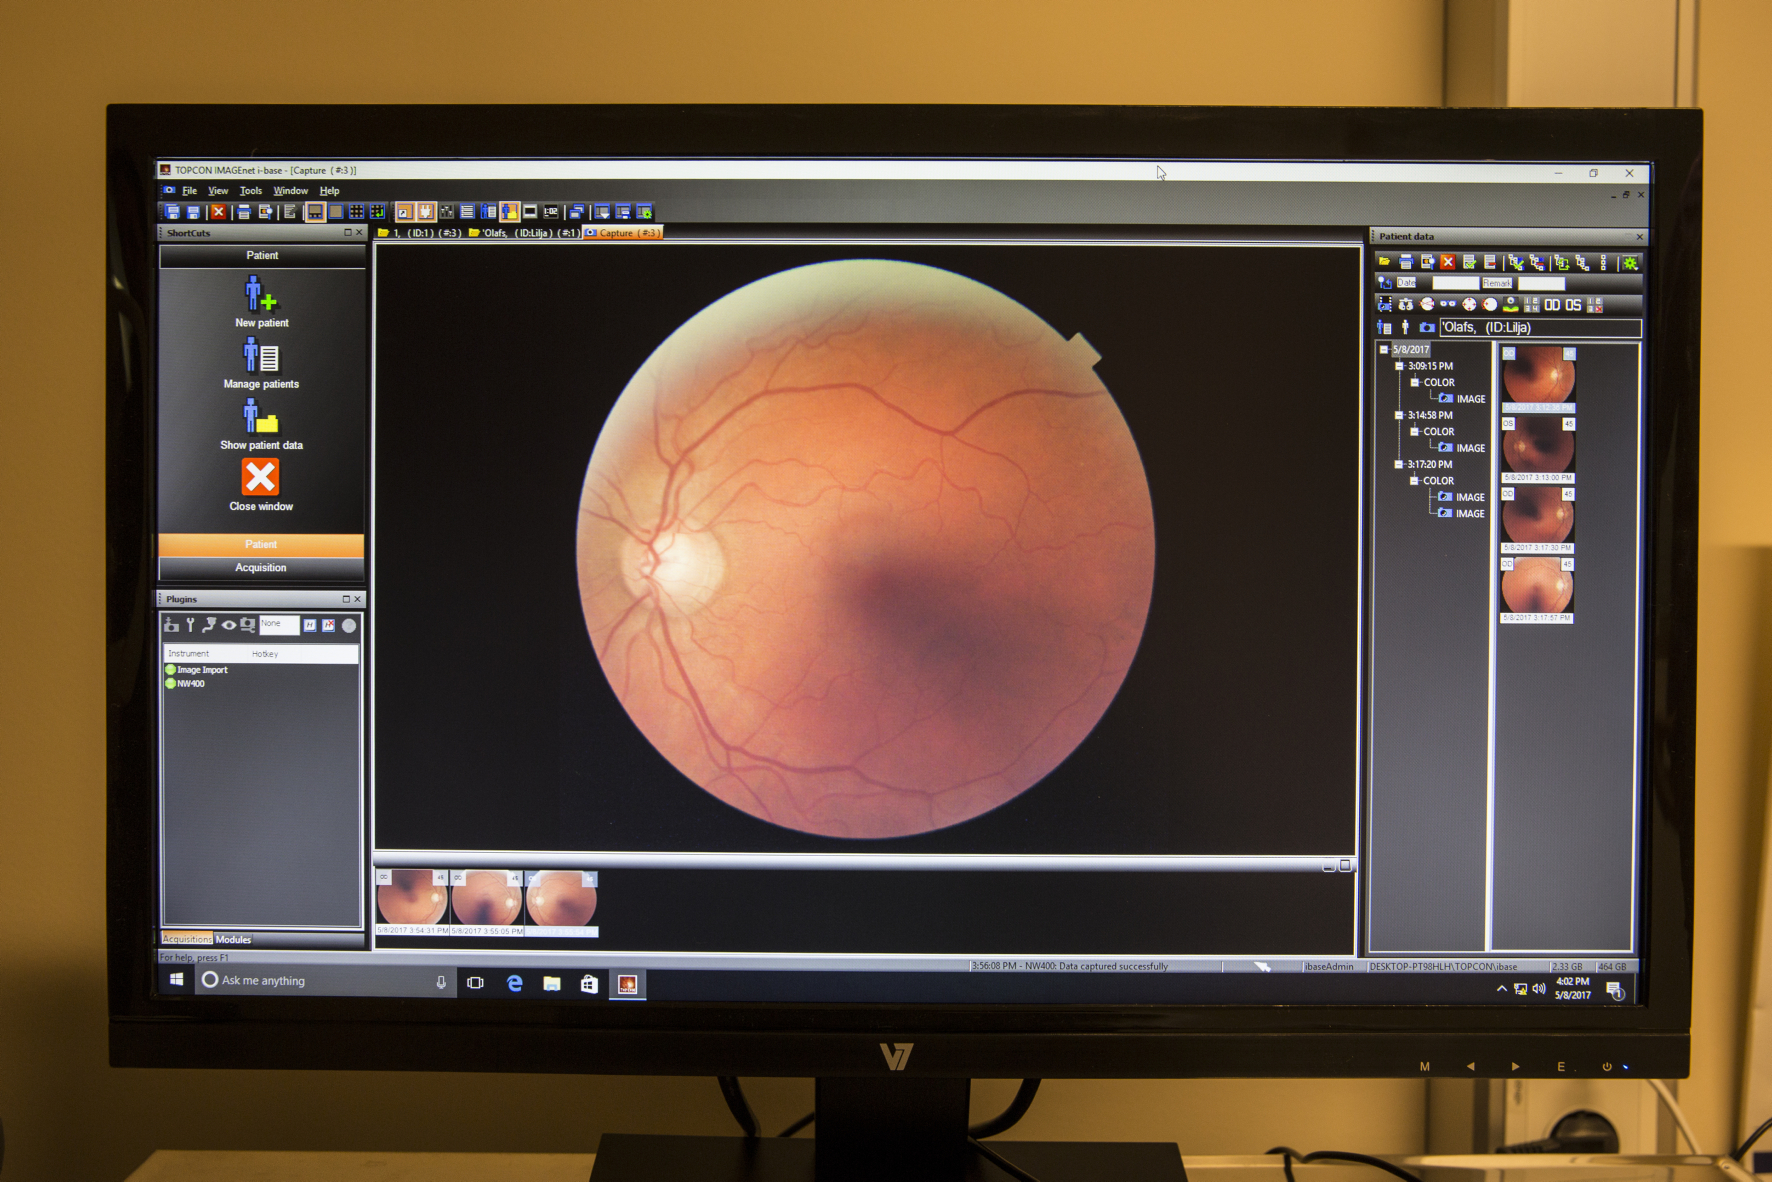Switch to the 'Olafs (ID:Lilja) tab
Viewport: 1772px width, 1182px height.
click(524, 233)
